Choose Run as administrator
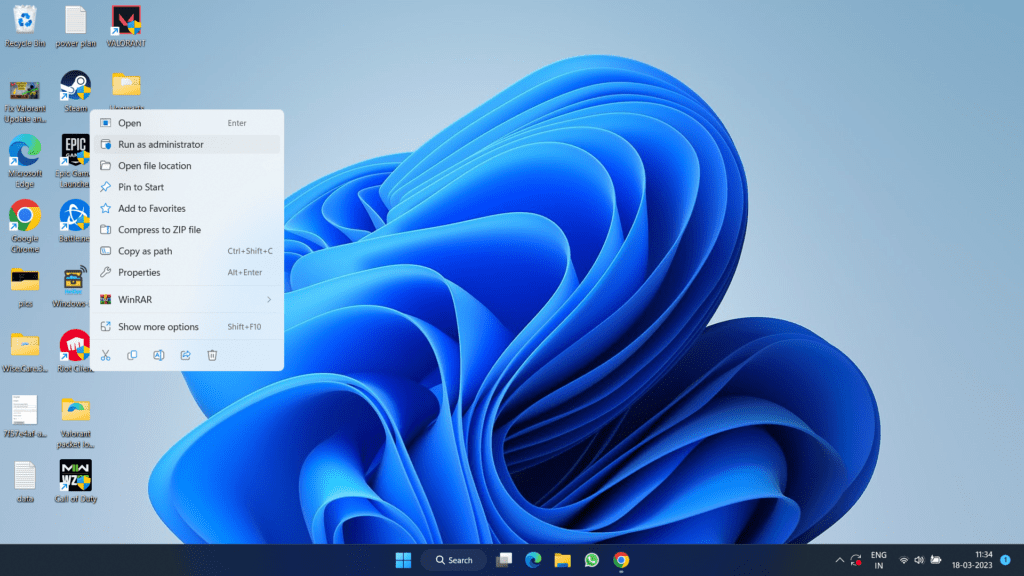The width and height of the screenshot is (1024, 576). point(187,144)
